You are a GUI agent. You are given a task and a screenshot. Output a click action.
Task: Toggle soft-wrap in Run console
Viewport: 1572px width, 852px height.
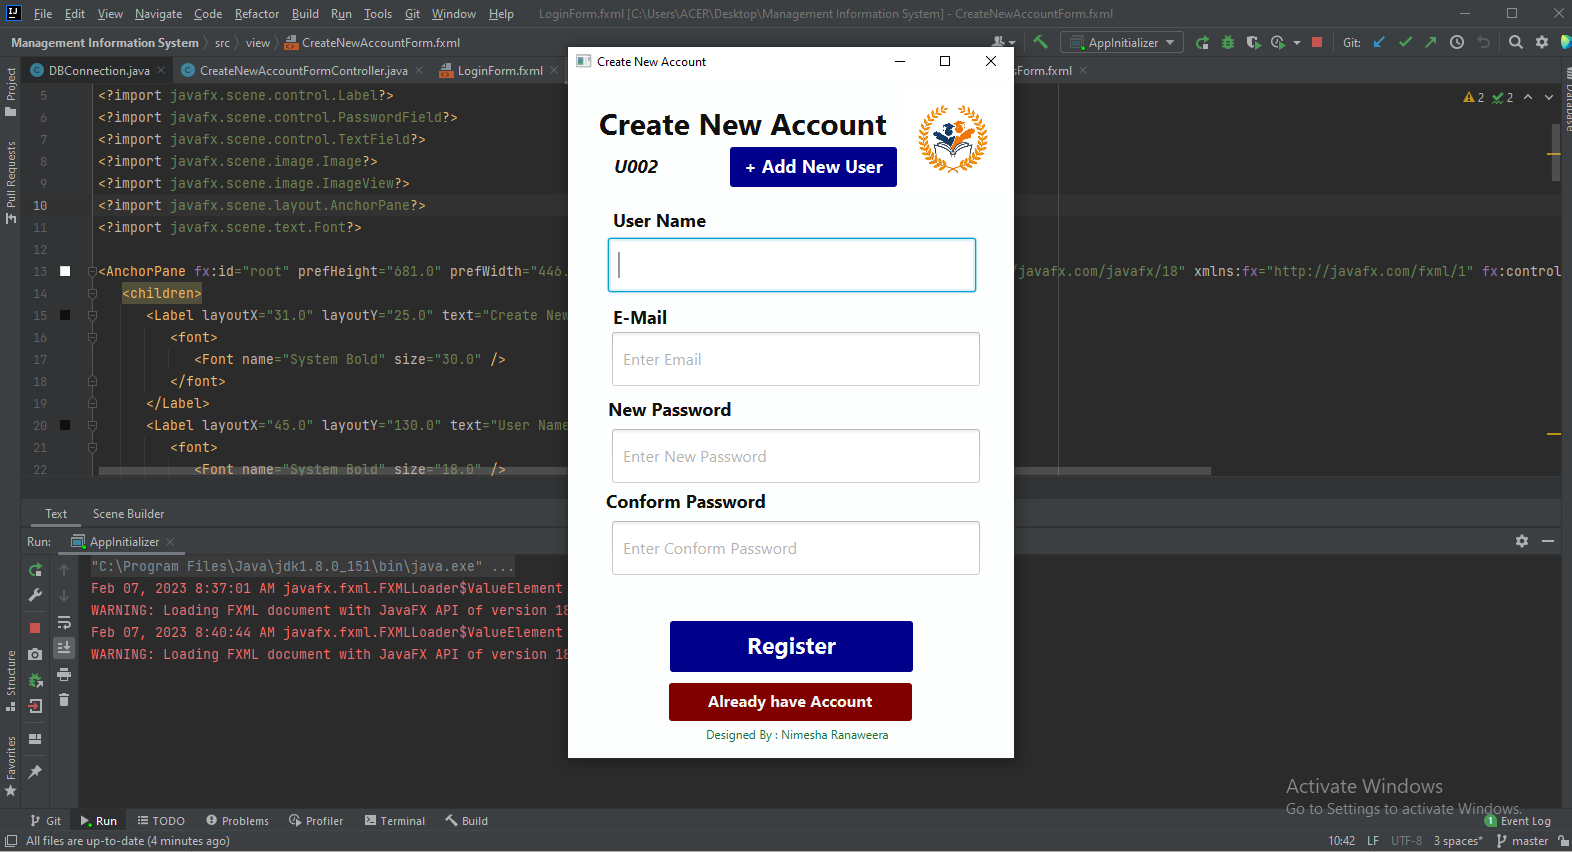point(64,622)
